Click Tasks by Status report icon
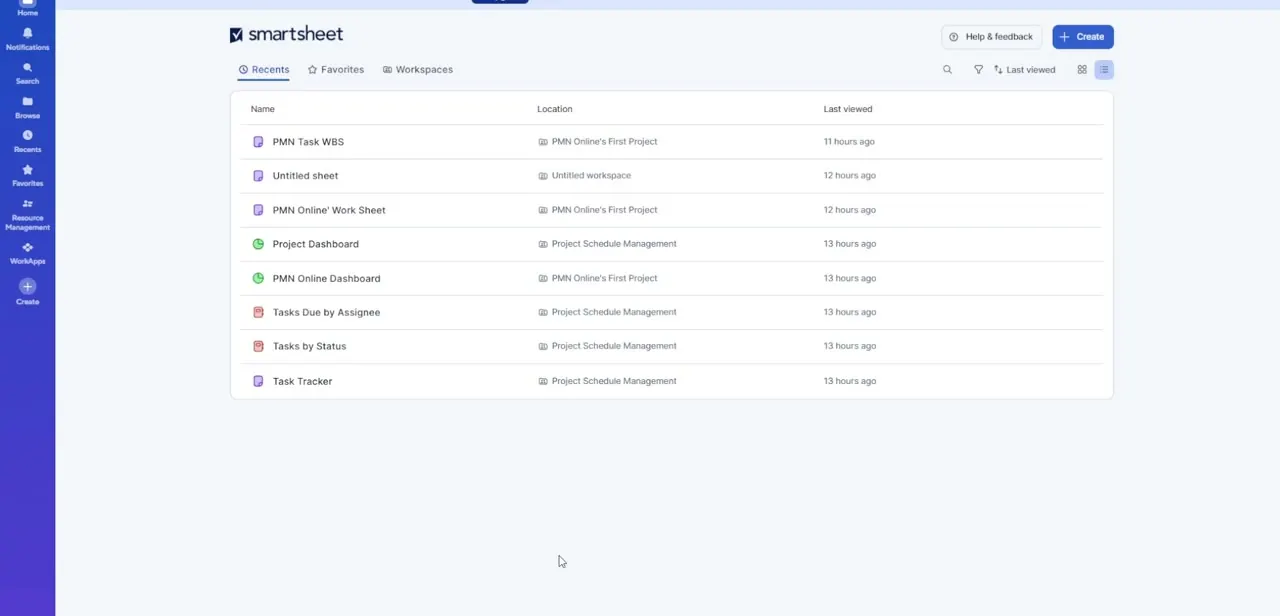1280x616 pixels. [x=258, y=346]
